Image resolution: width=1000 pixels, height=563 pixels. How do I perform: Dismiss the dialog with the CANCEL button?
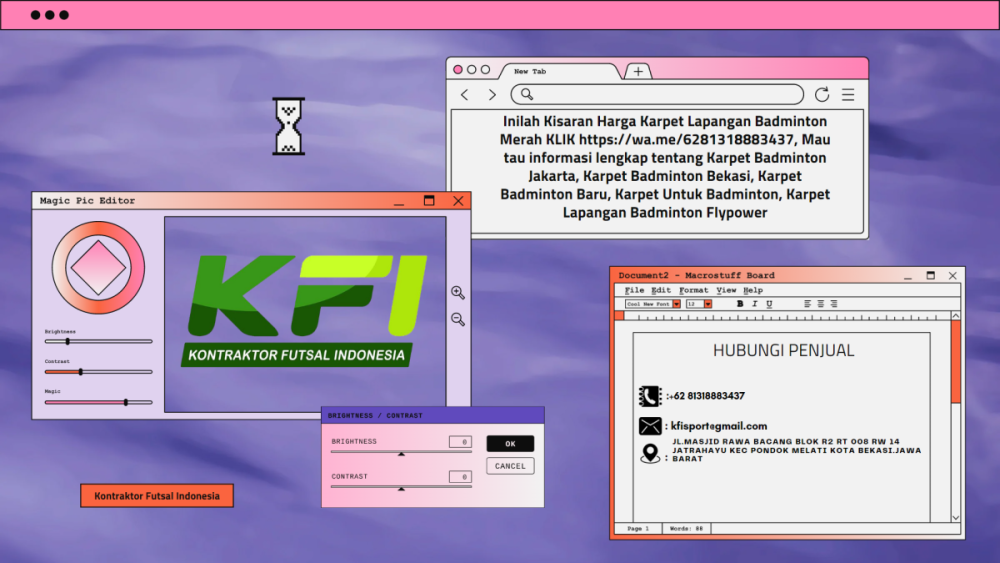coord(510,466)
